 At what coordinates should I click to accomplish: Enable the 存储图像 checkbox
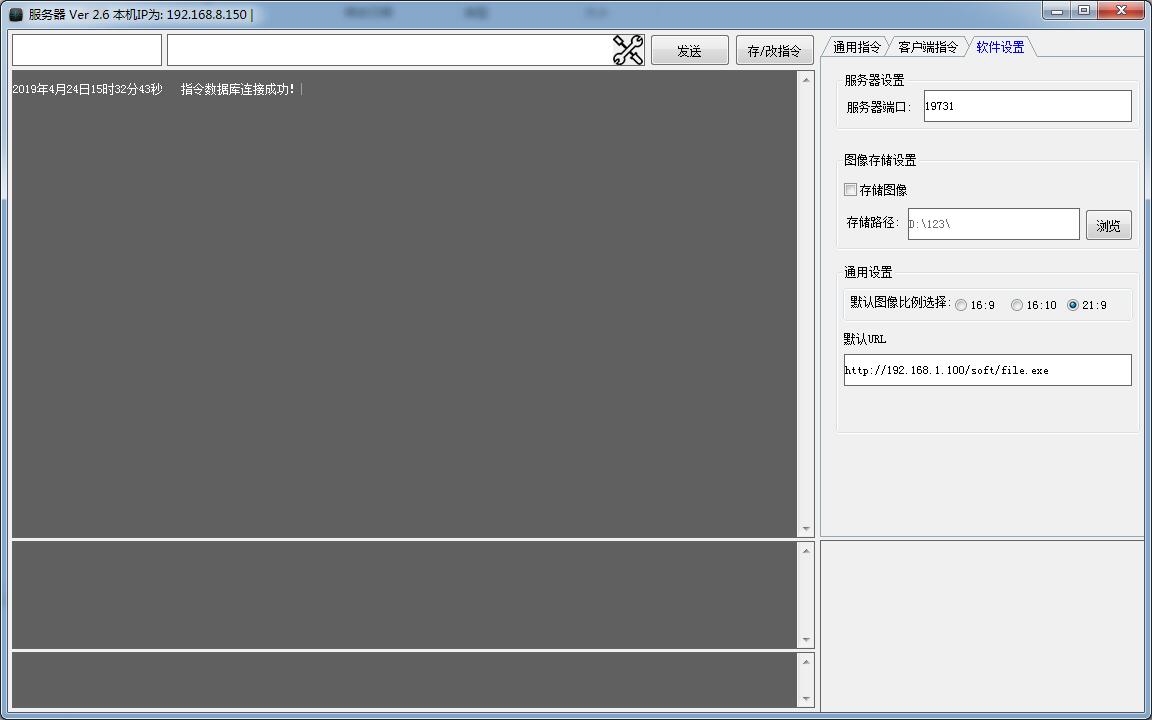(x=850, y=190)
